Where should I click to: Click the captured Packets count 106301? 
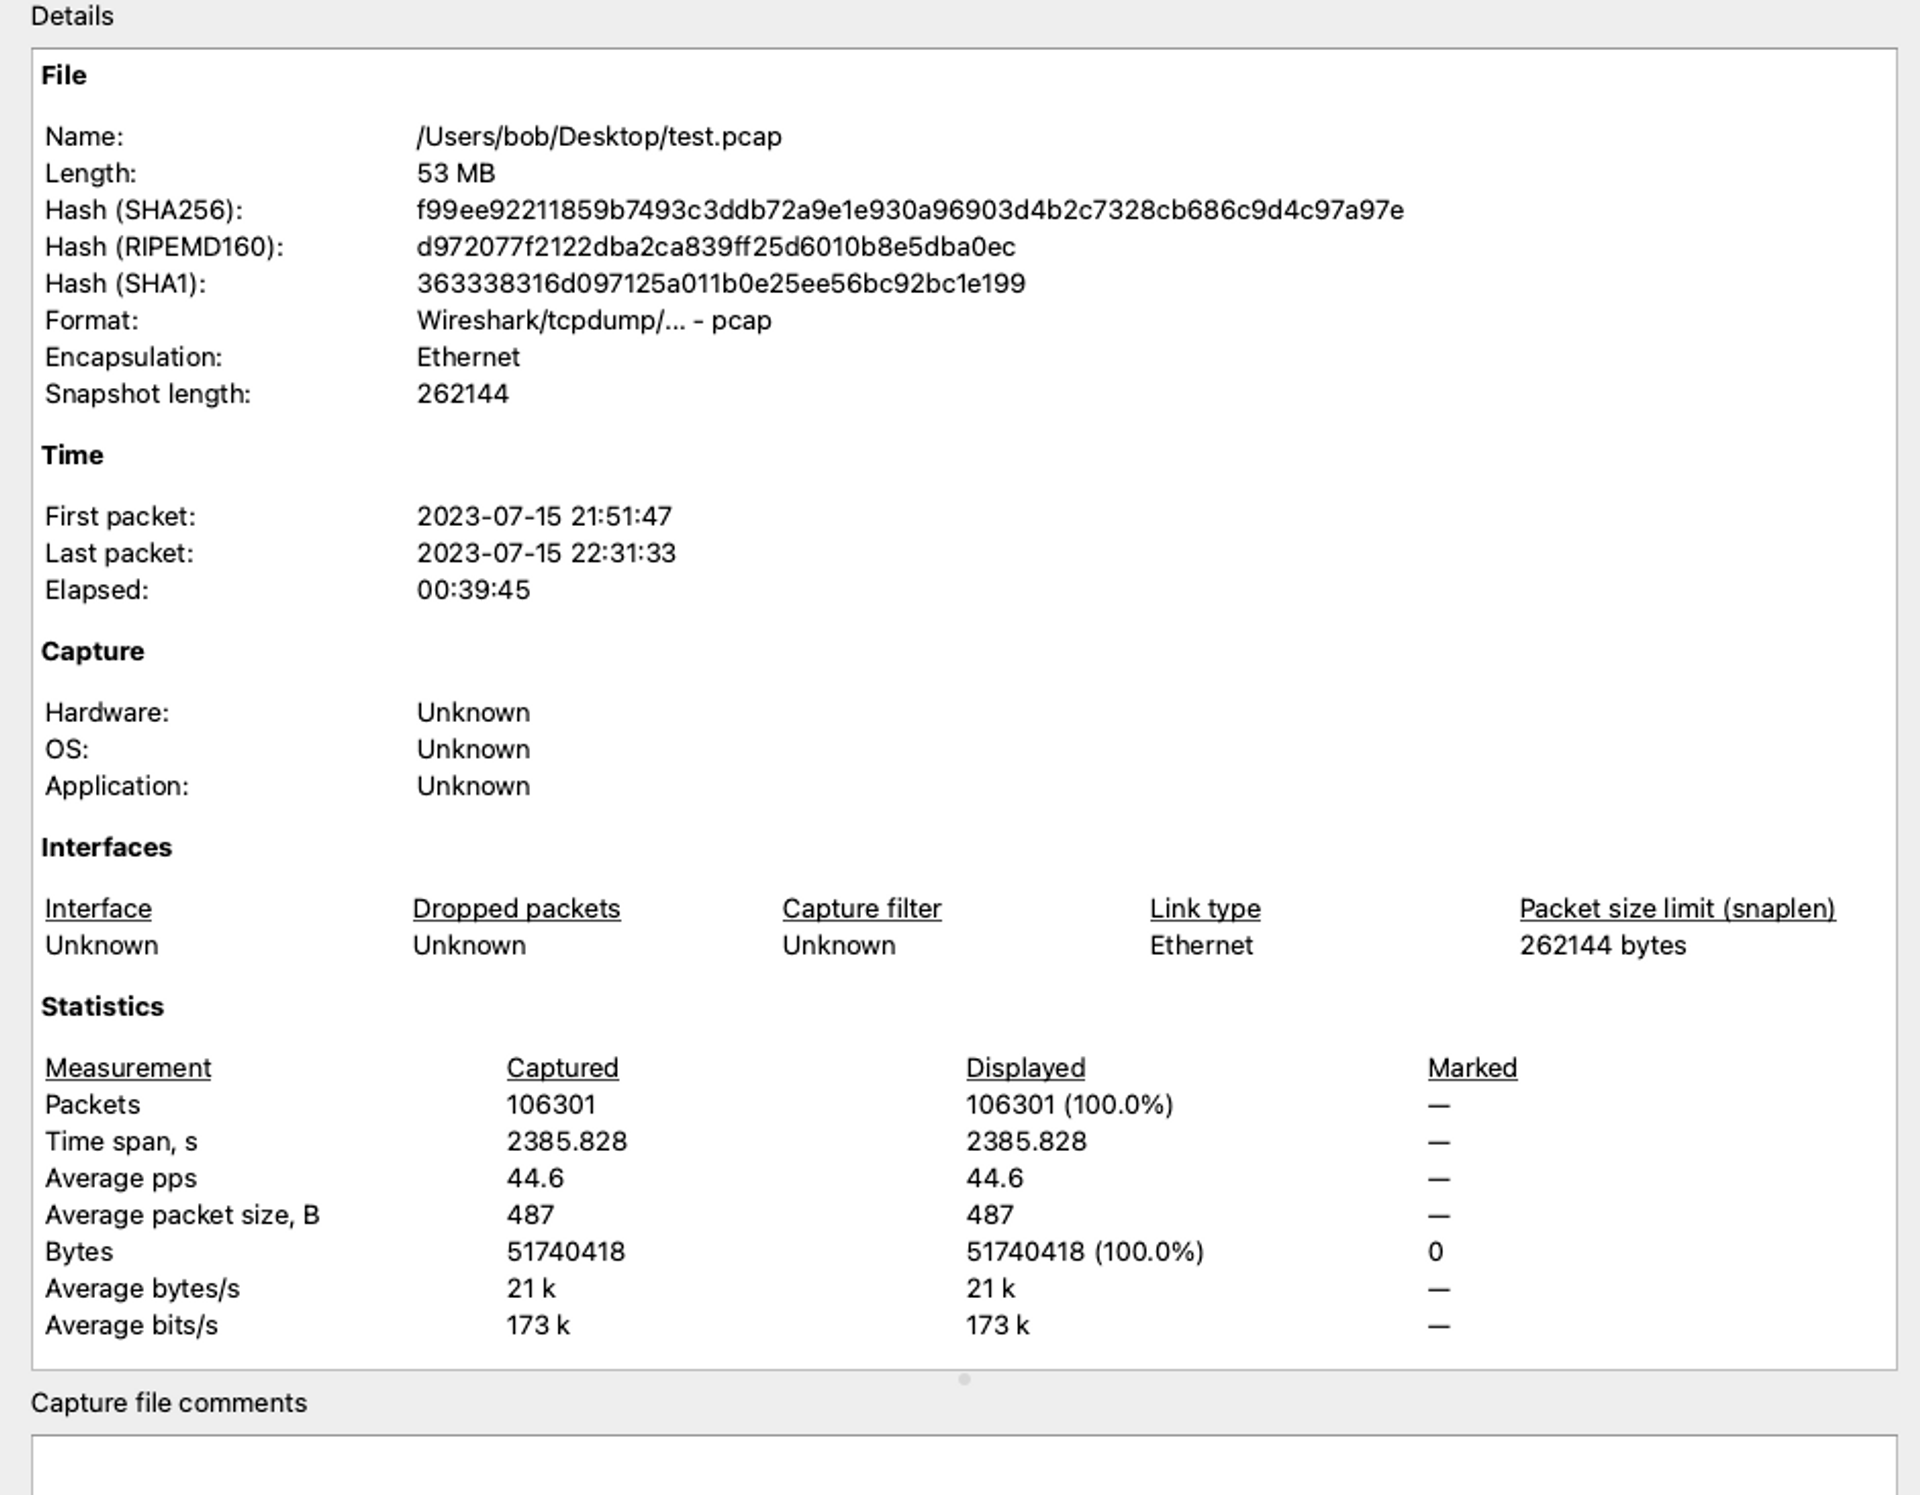pos(550,1105)
